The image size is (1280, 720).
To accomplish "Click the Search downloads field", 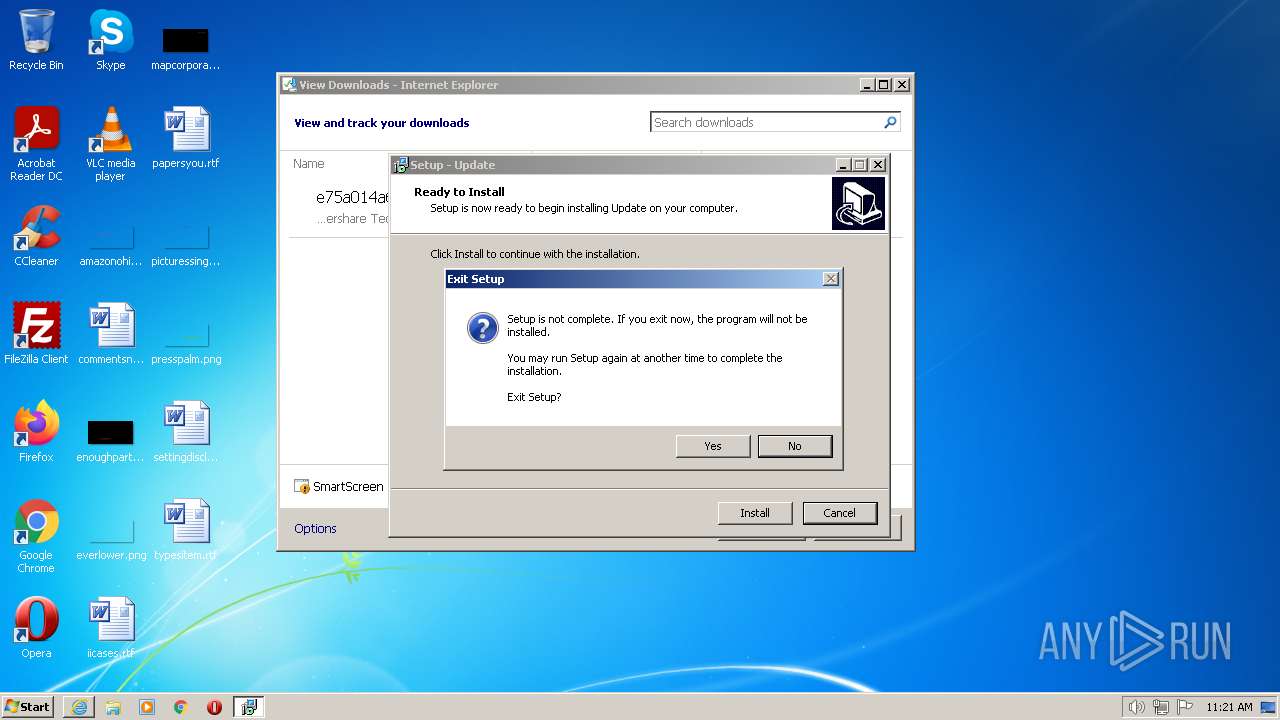I will click(765, 122).
